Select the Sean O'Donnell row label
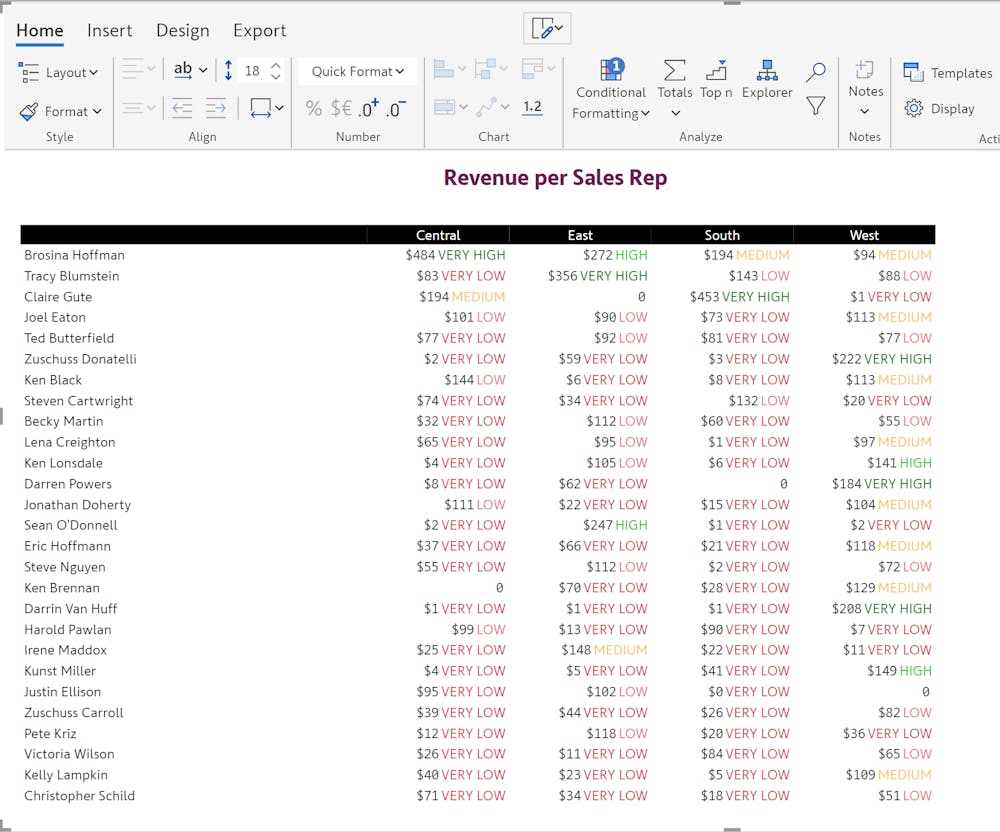Screen dimensions: 1000x832 (x=71, y=525)
